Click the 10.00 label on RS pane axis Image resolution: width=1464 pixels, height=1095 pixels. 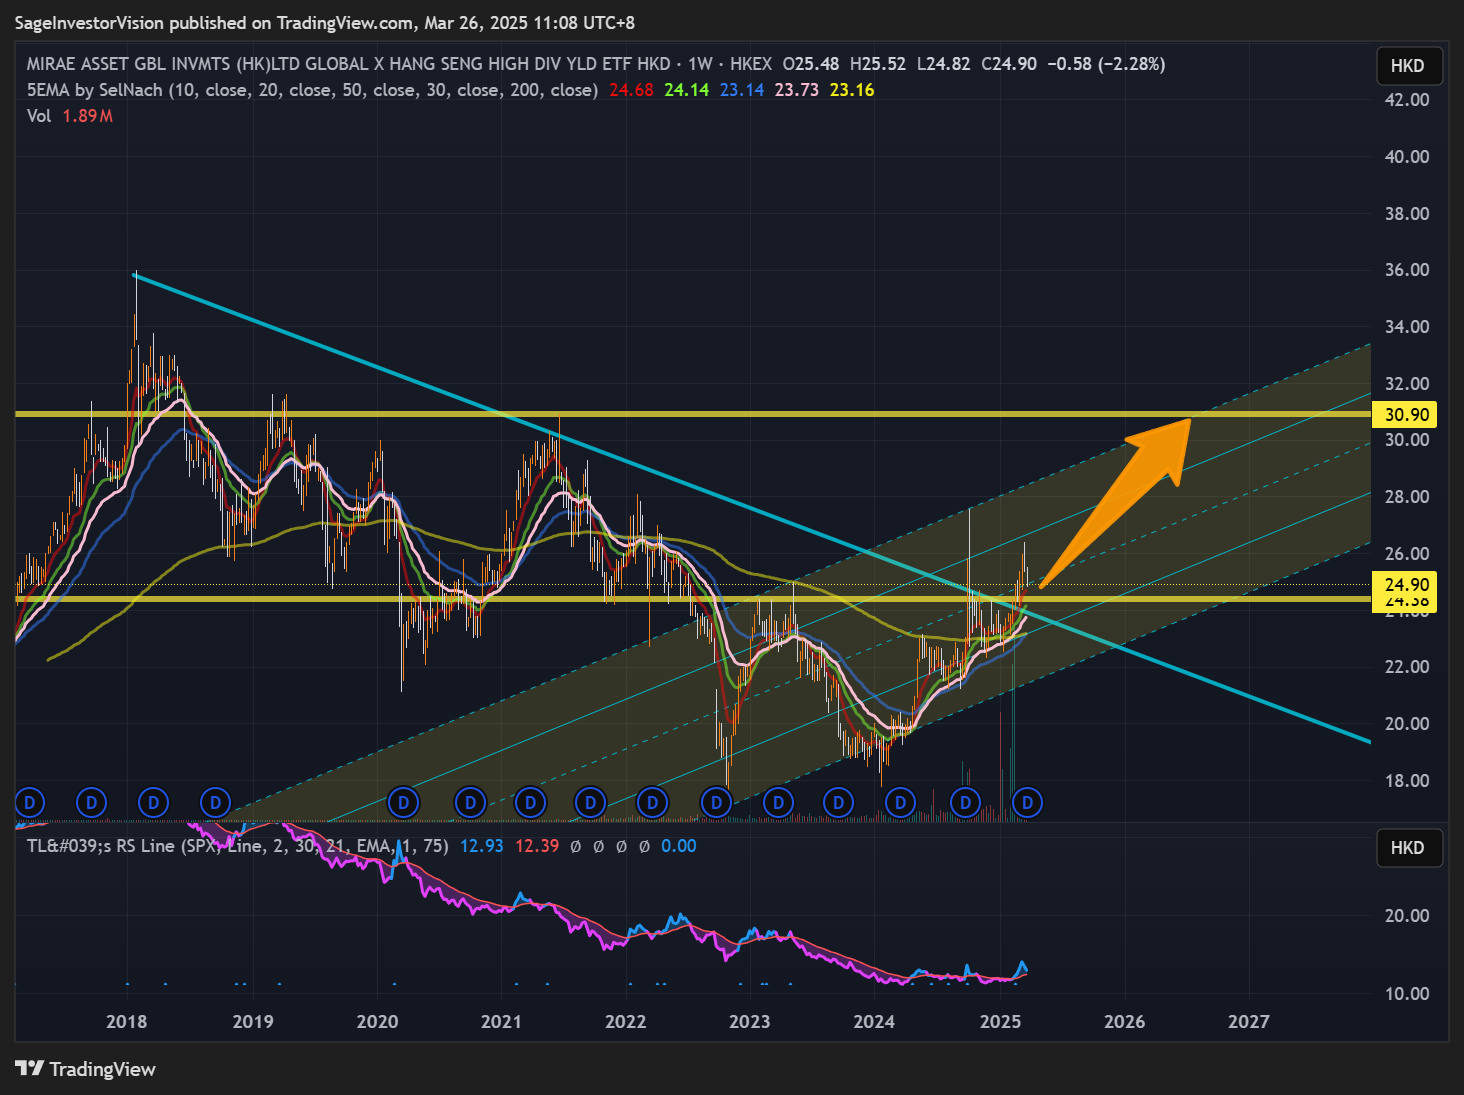coord(1407,994)
